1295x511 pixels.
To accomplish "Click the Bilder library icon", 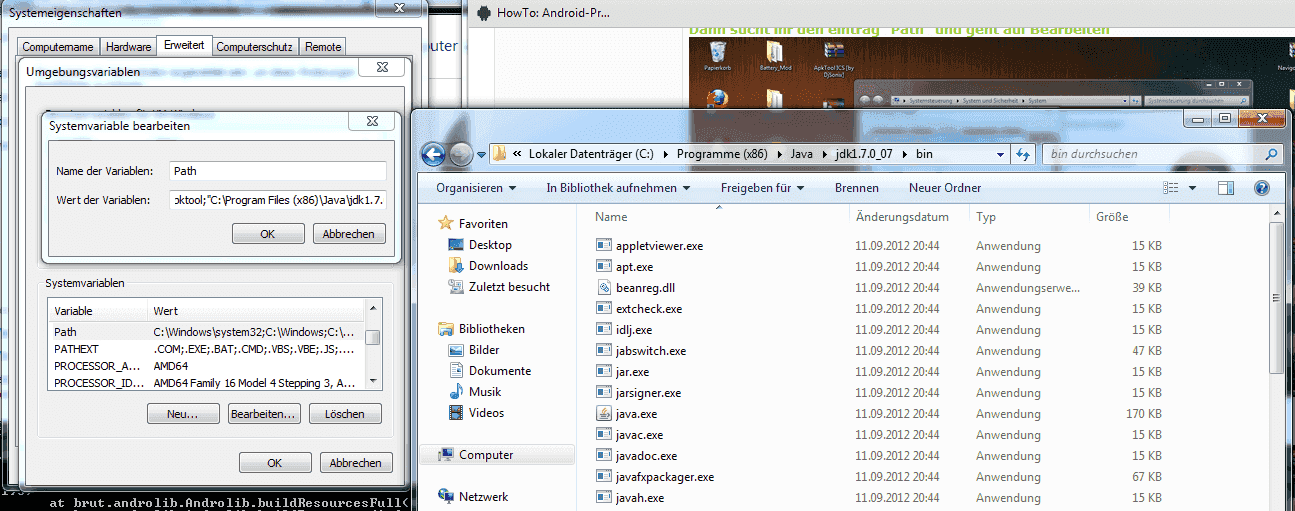I will click(456, 350).
